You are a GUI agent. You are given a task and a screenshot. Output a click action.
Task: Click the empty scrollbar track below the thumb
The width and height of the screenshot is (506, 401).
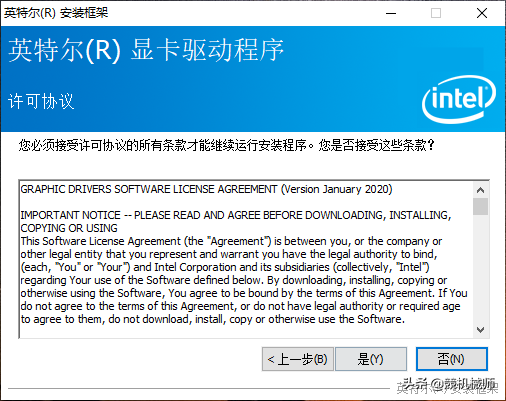click(x=480, y=268)
